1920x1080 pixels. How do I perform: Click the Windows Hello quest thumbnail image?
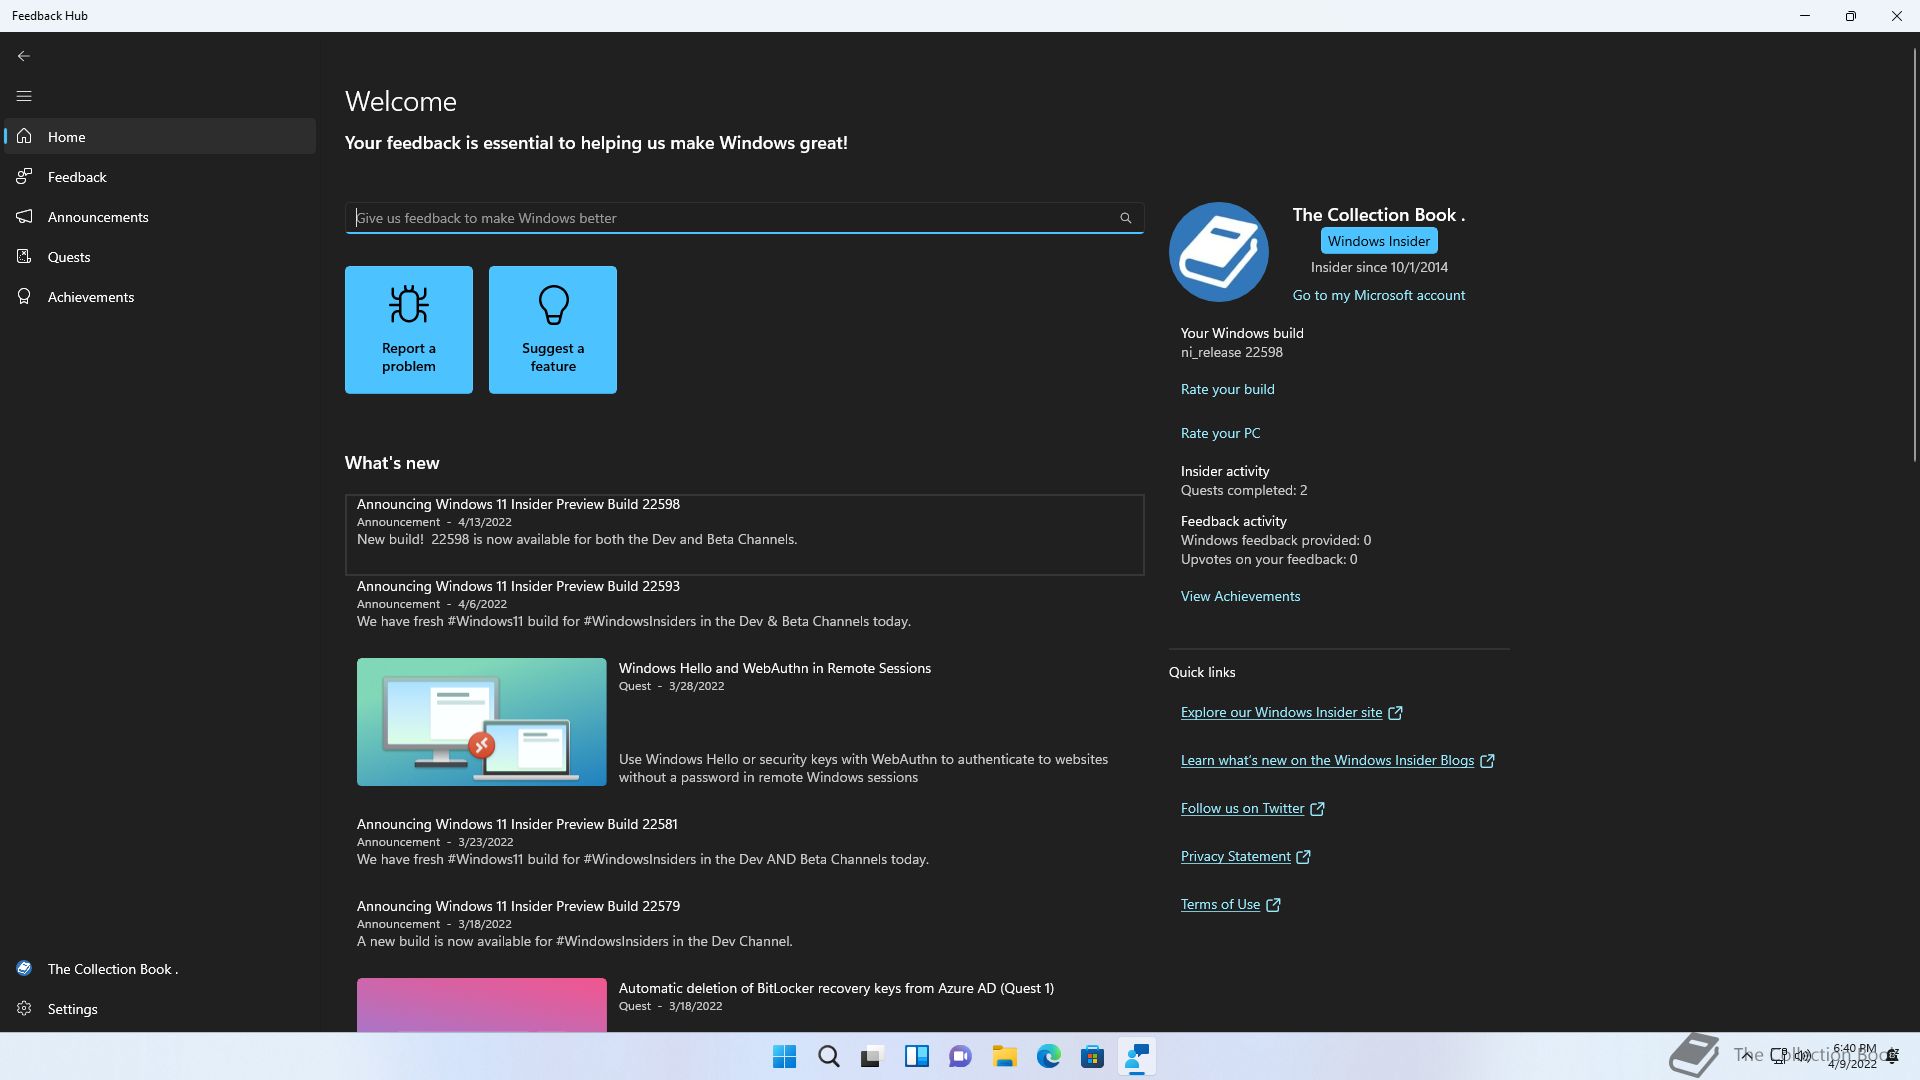coord(482,722)
